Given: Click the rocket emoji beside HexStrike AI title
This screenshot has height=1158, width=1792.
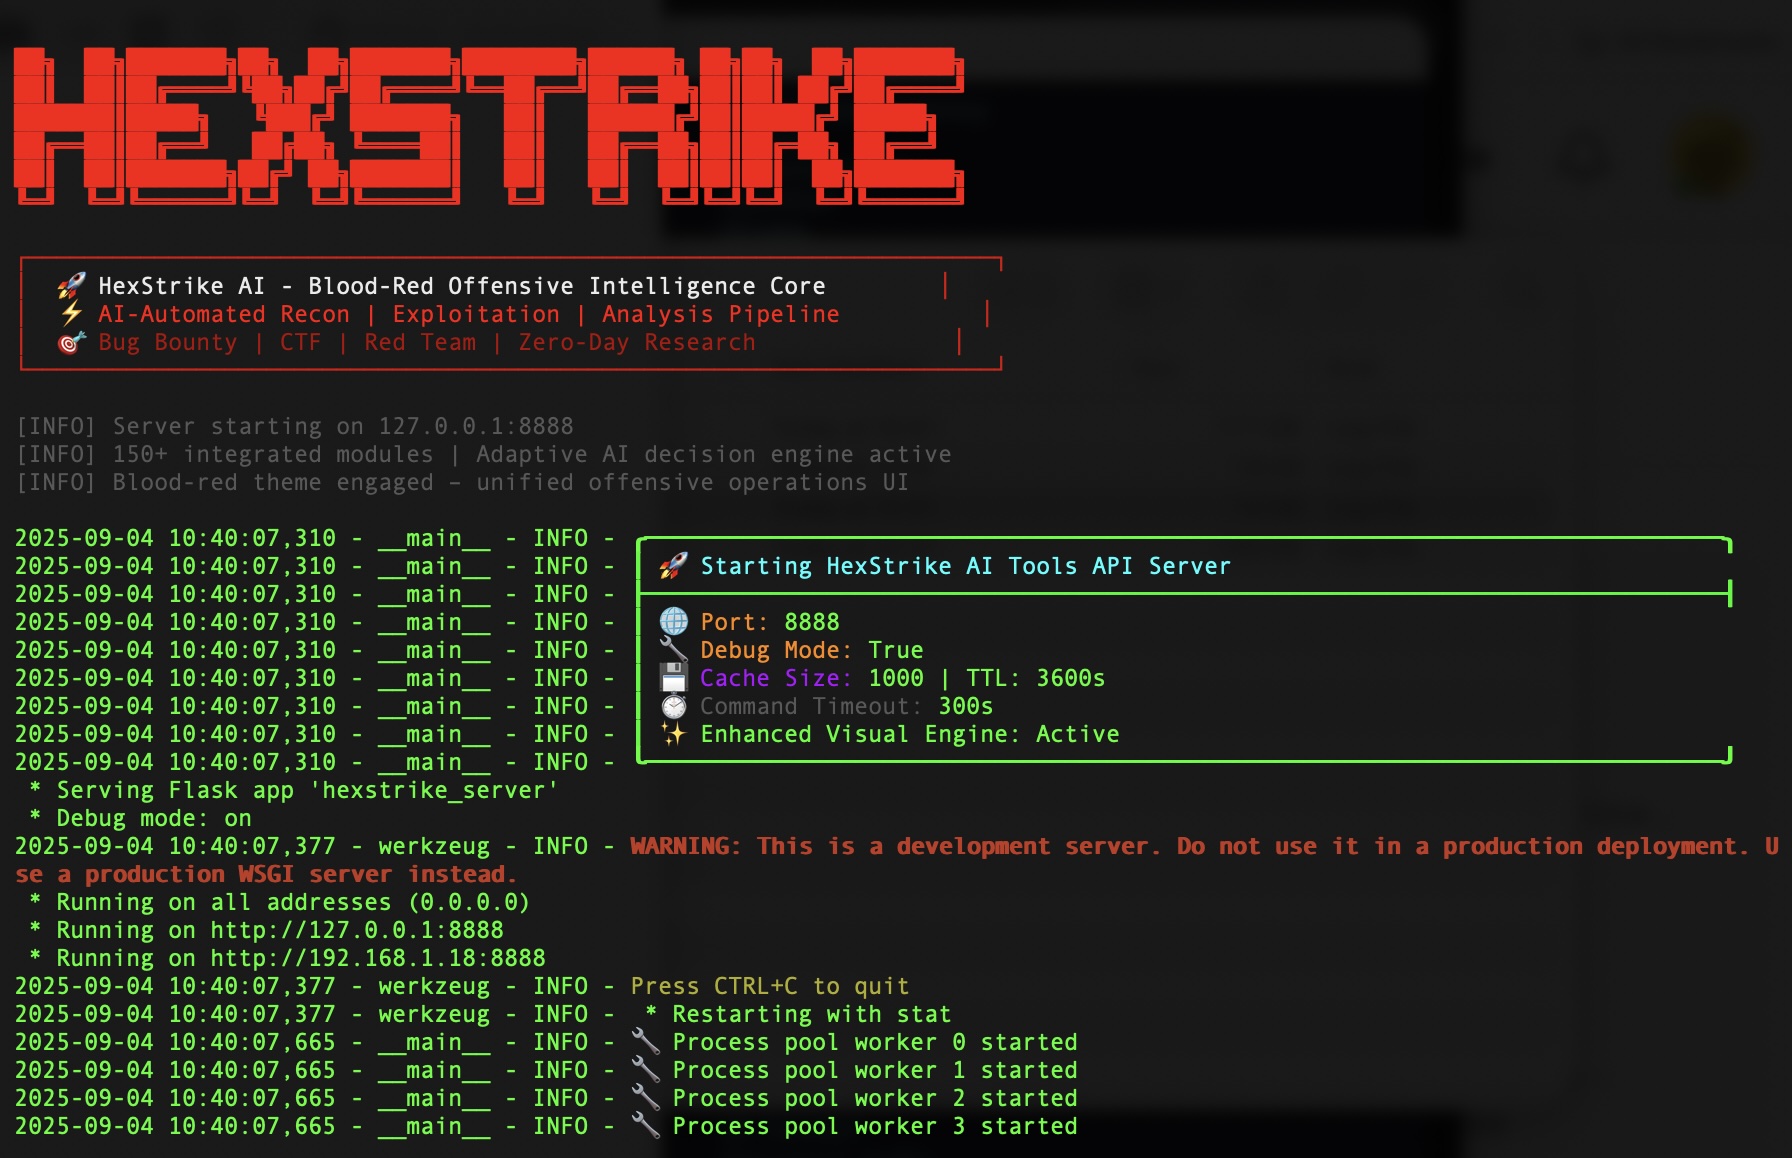Looking at the screenshot, I should (x=71, y=286).
